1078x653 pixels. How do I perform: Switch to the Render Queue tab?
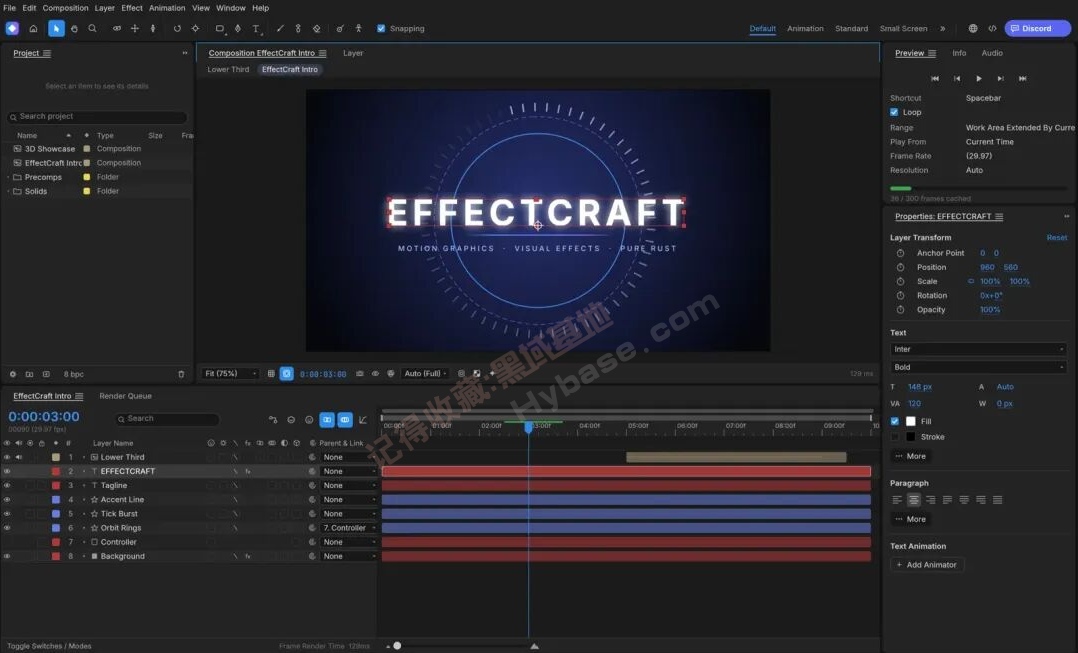(x=125, y=396)
